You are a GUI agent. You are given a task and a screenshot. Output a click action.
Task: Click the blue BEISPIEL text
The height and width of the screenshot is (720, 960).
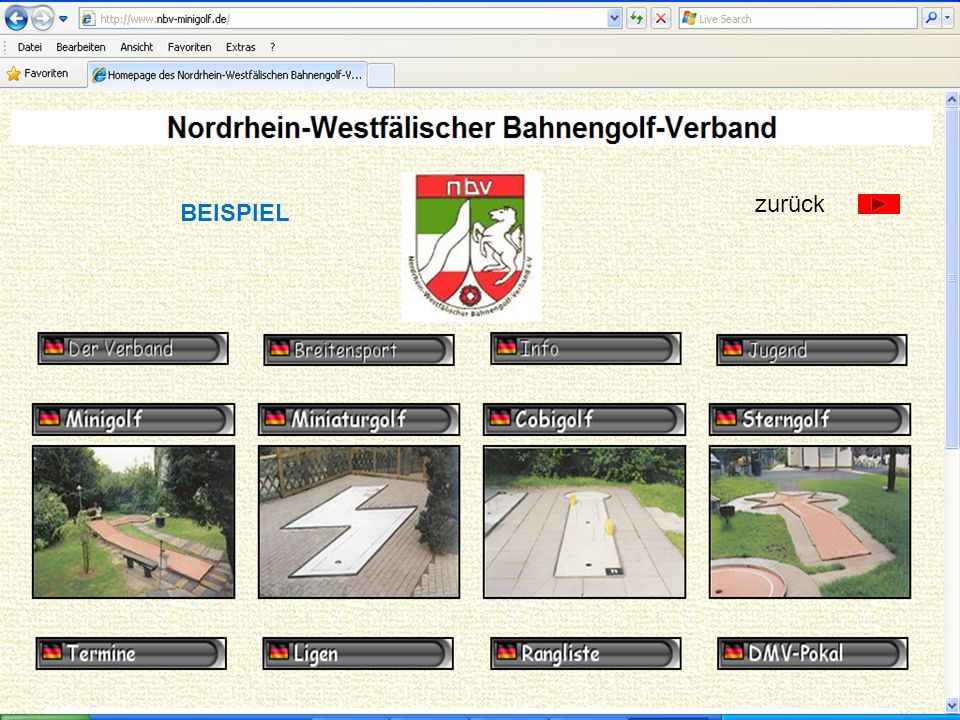click(235, 213)
